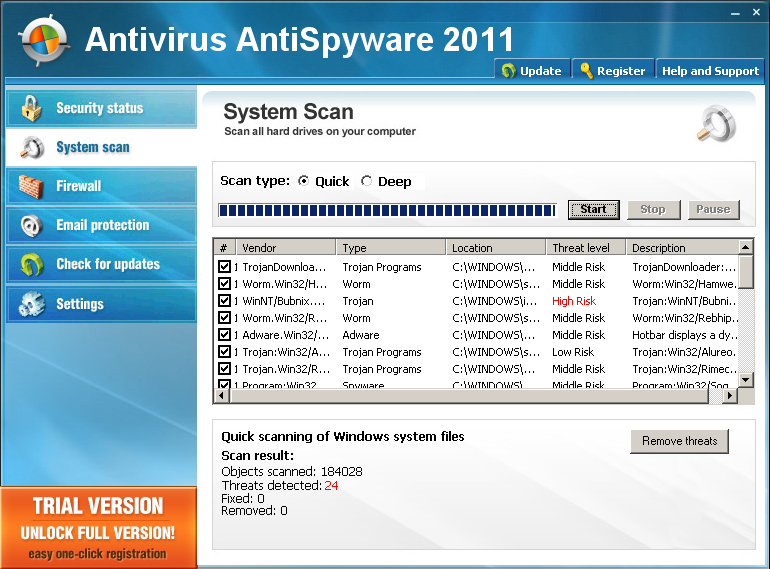This screenshot has height=569, width=770.
Task: Click the threat list's scroll up arrow
Action: (746, 247)
